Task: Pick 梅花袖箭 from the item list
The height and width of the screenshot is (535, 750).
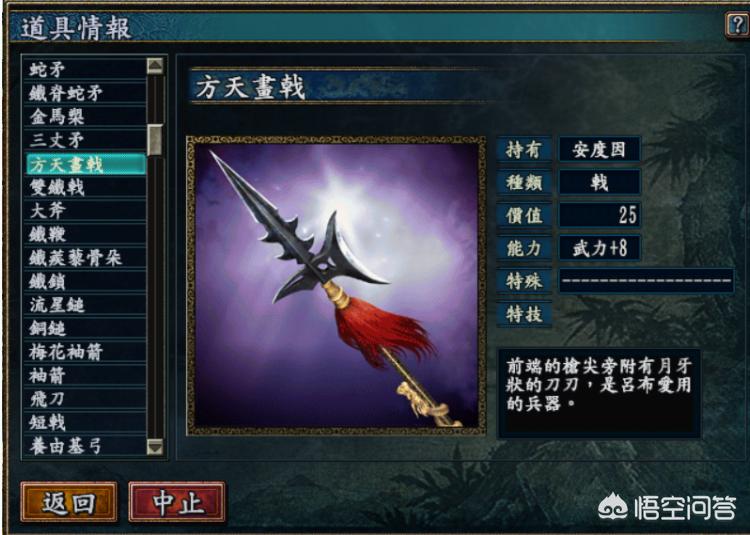Action: click(x=85, y=352)
